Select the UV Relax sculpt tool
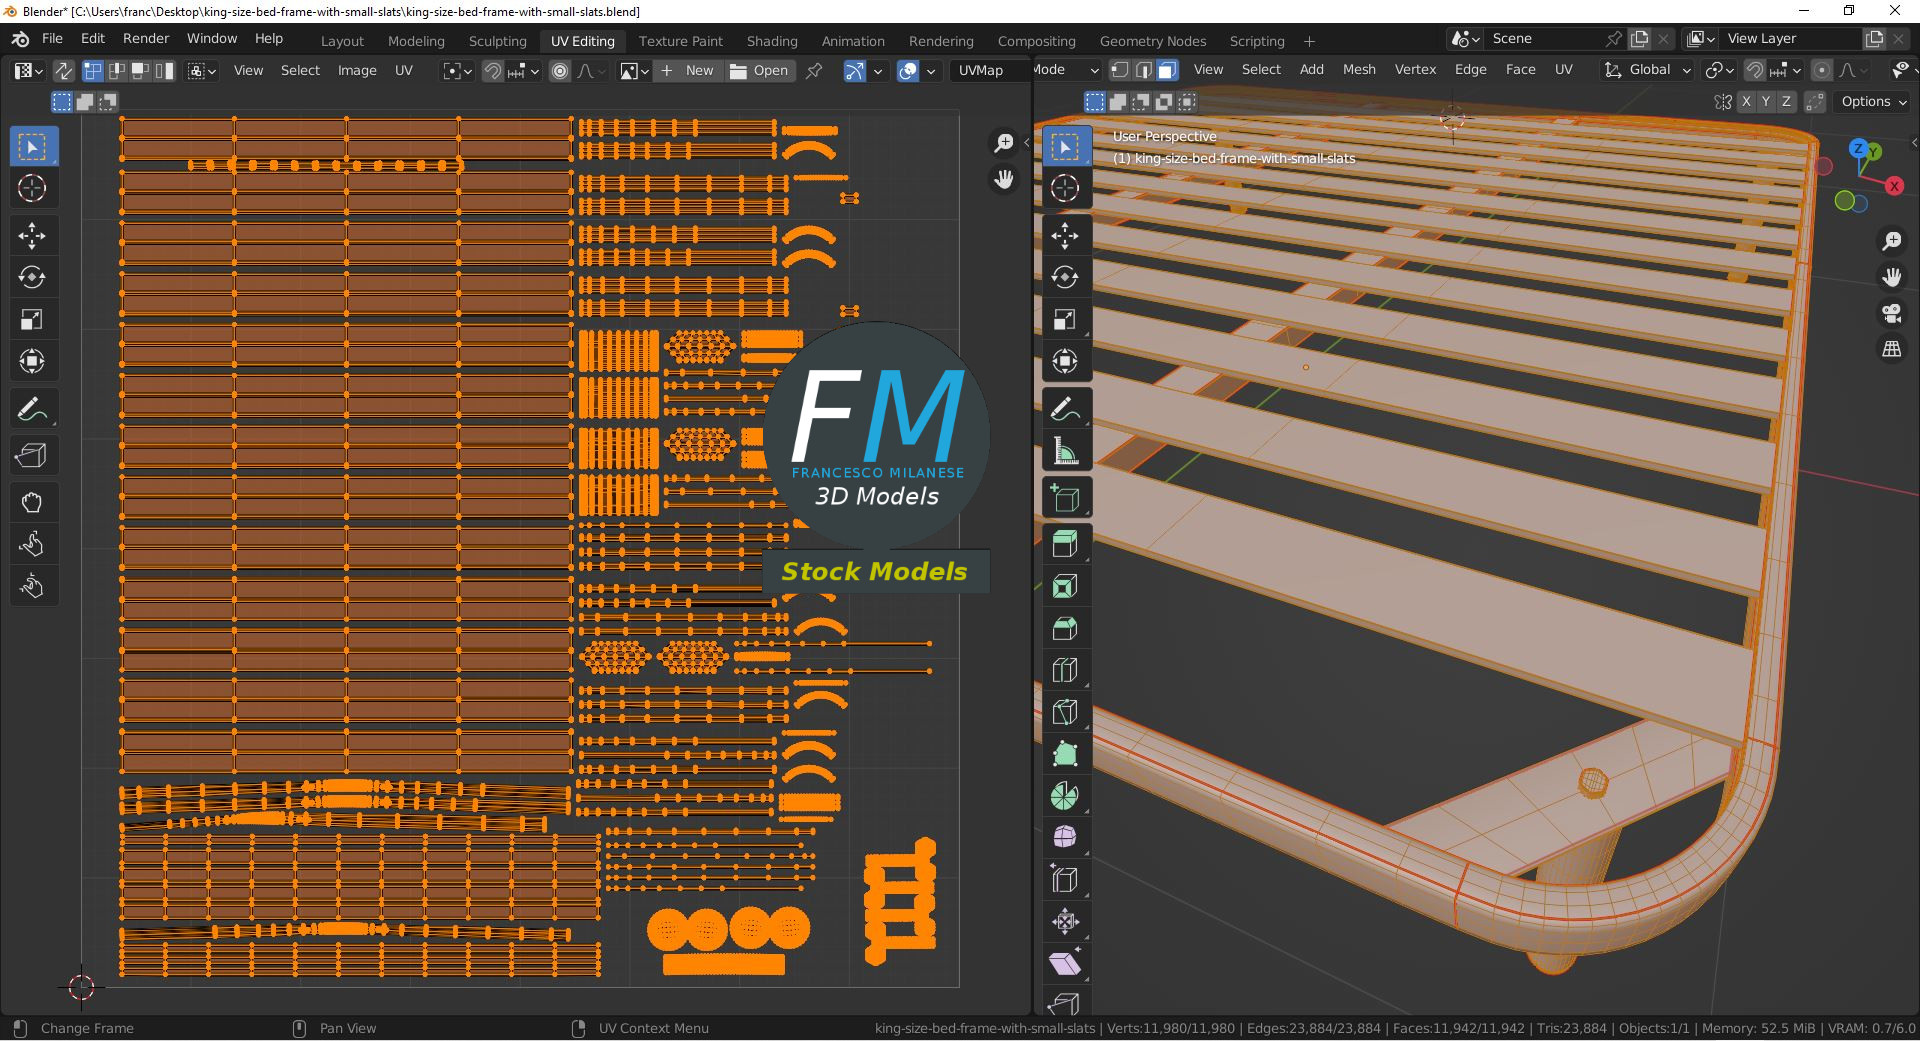 point(32,544)
